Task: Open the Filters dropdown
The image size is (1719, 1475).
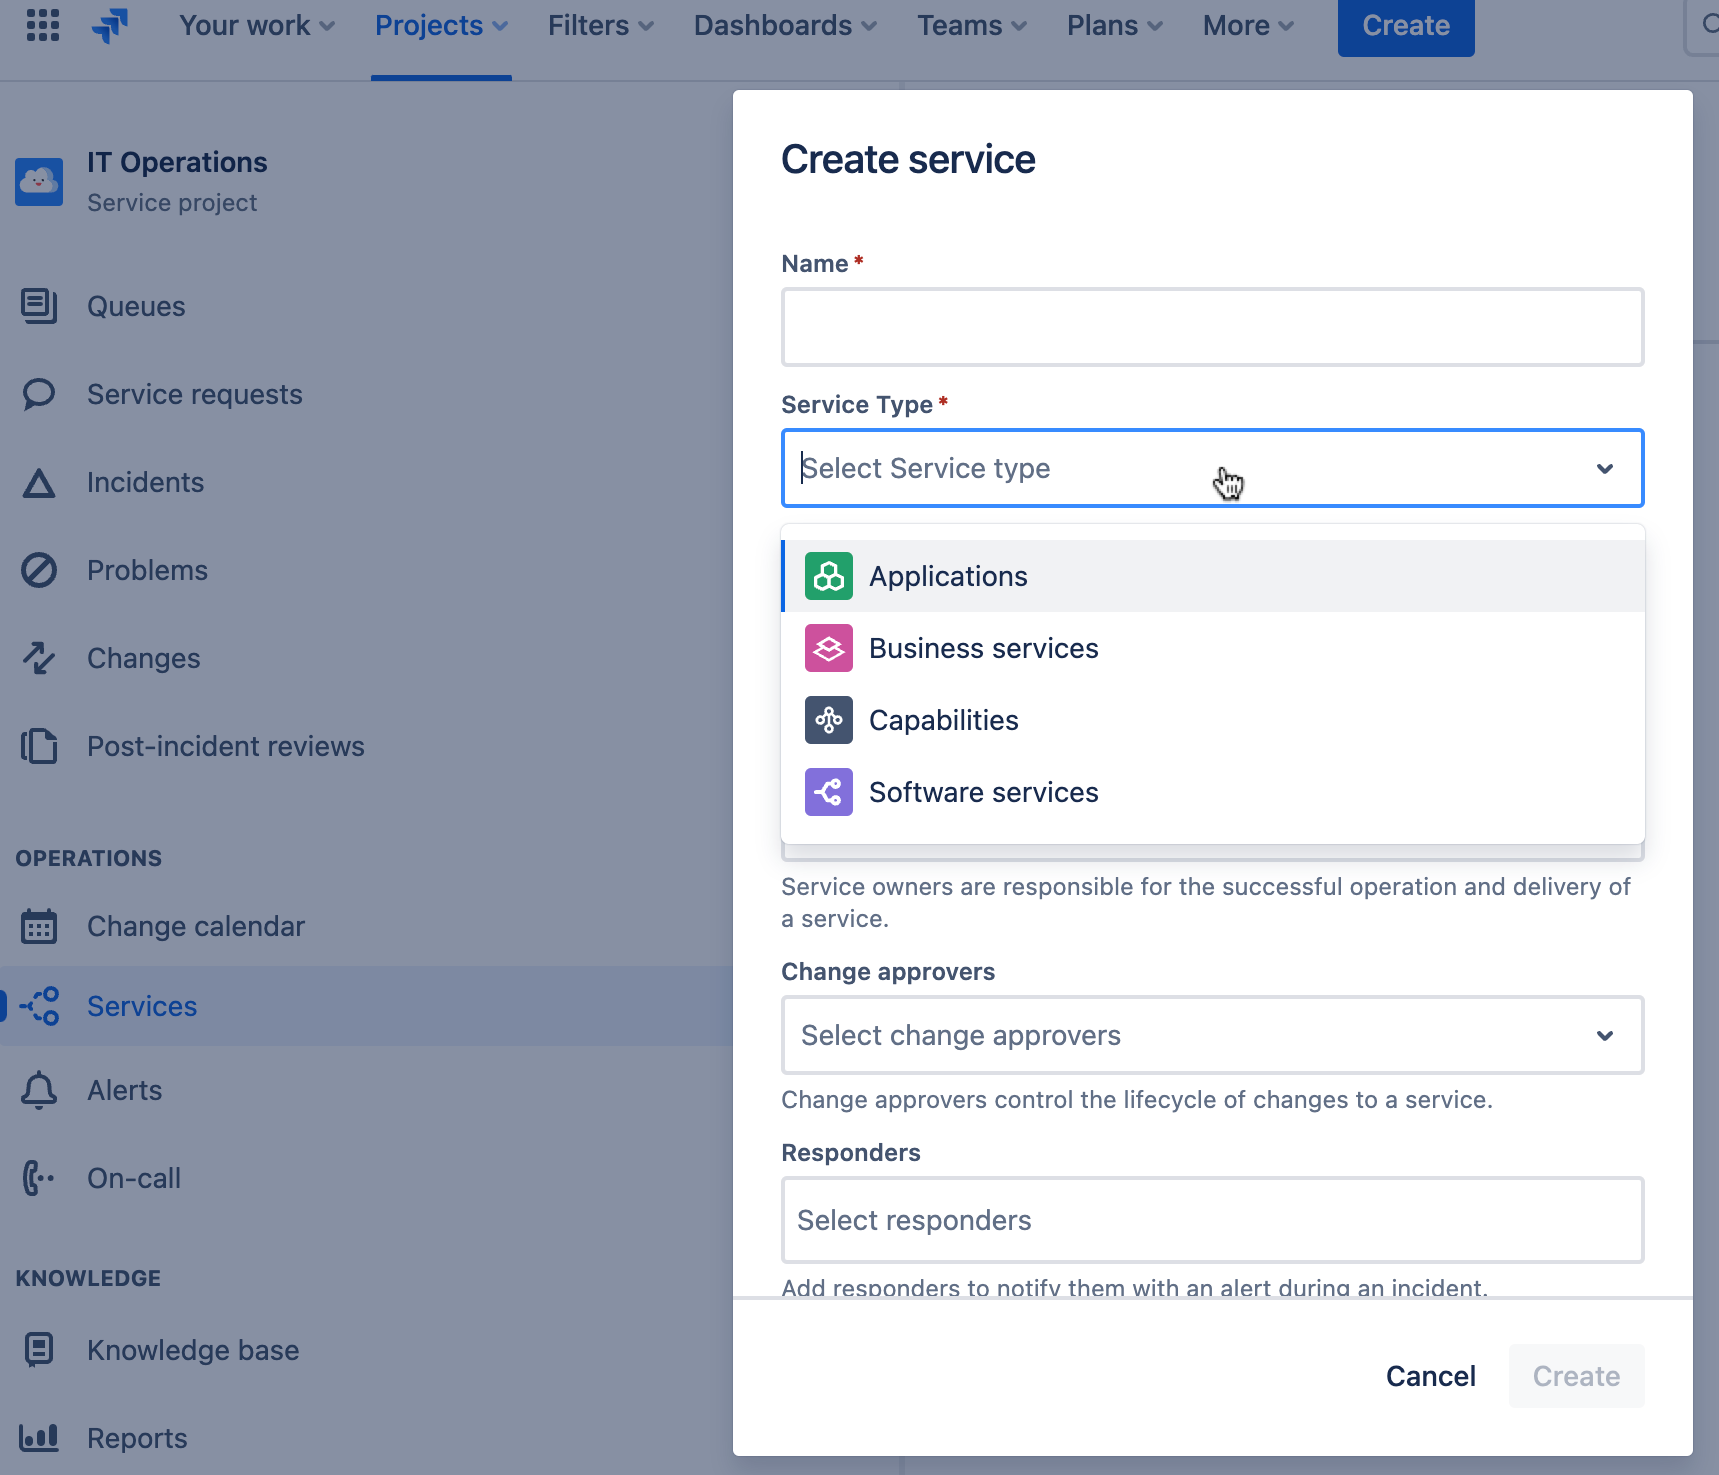Action: click(x=601, y=25)
